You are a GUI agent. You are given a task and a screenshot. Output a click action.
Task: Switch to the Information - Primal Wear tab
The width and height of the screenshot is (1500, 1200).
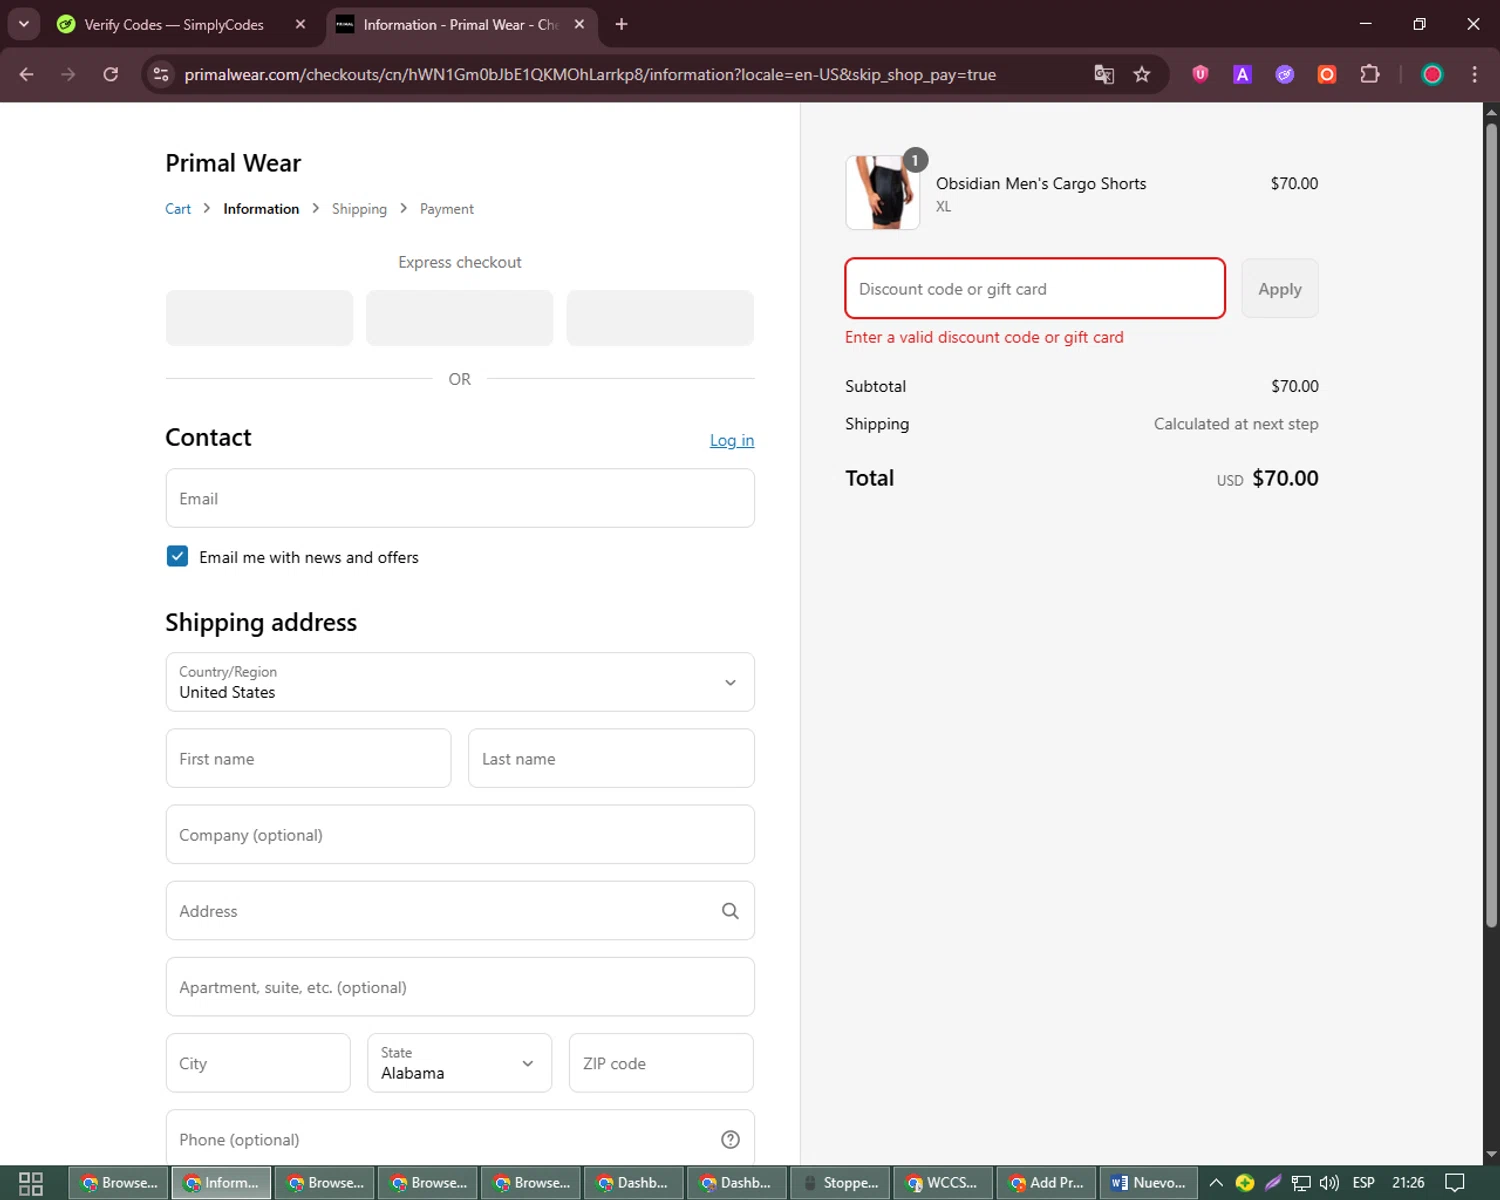[x=460, y=24]
